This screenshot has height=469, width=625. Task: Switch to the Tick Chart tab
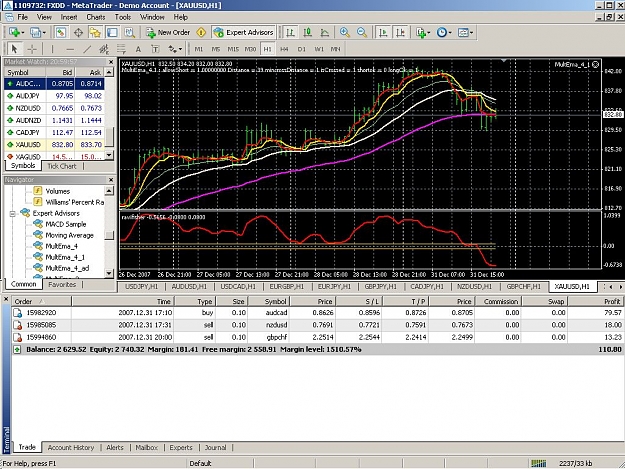[62, 166]
